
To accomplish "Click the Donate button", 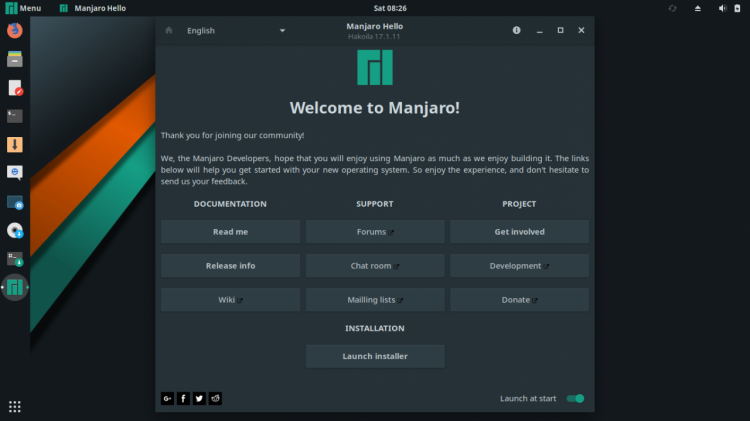I will tap(519, 299).
